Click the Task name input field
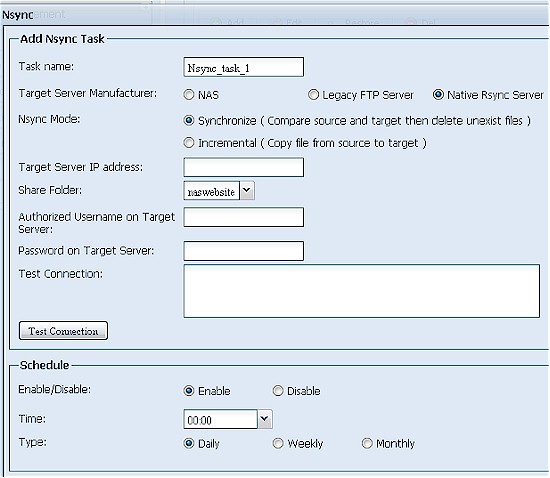Viewport: 550px width, 478px height. [243, 67]
